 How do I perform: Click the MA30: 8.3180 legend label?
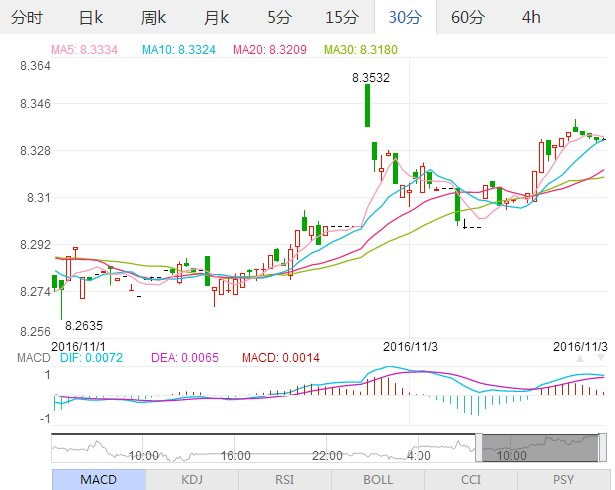(x=361, y=50)
